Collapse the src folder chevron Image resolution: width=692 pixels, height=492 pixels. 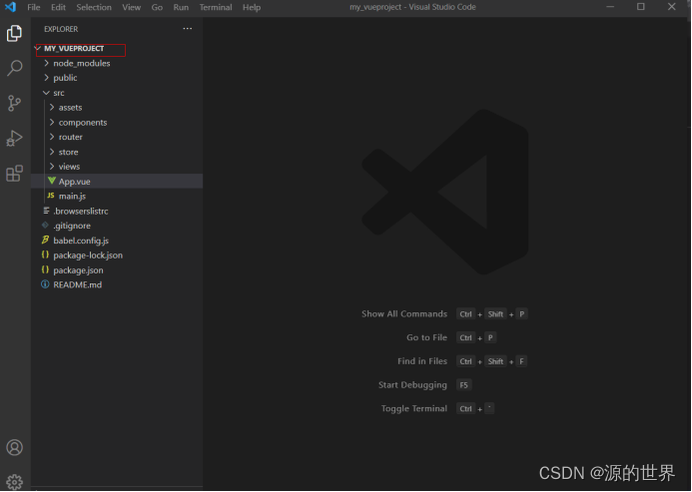pos(46,93)
